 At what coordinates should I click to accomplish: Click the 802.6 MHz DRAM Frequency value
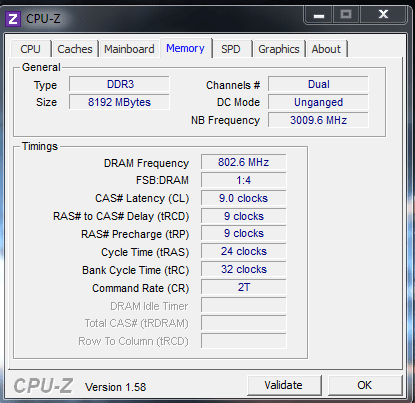pos(244,162)
